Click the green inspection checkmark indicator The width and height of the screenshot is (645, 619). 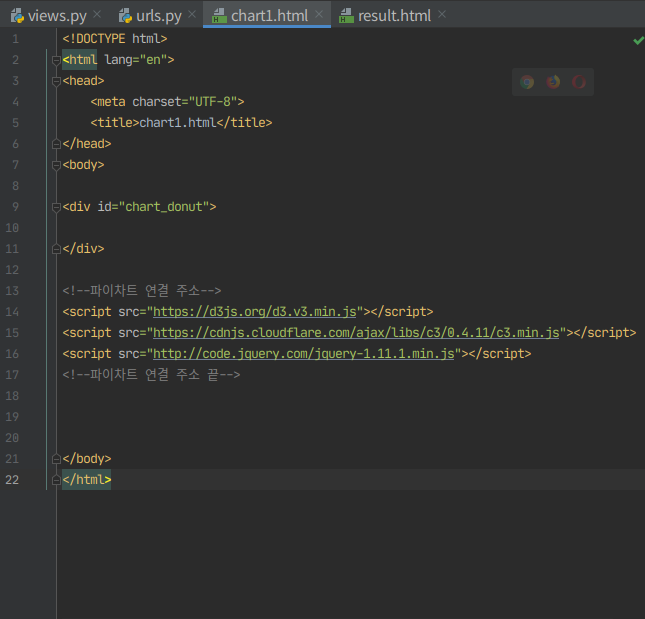[x=638, y=40]
